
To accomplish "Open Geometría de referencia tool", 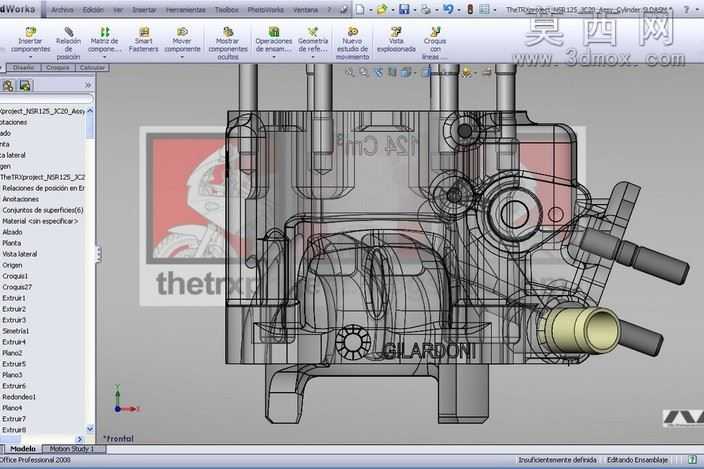I will 313,40.
